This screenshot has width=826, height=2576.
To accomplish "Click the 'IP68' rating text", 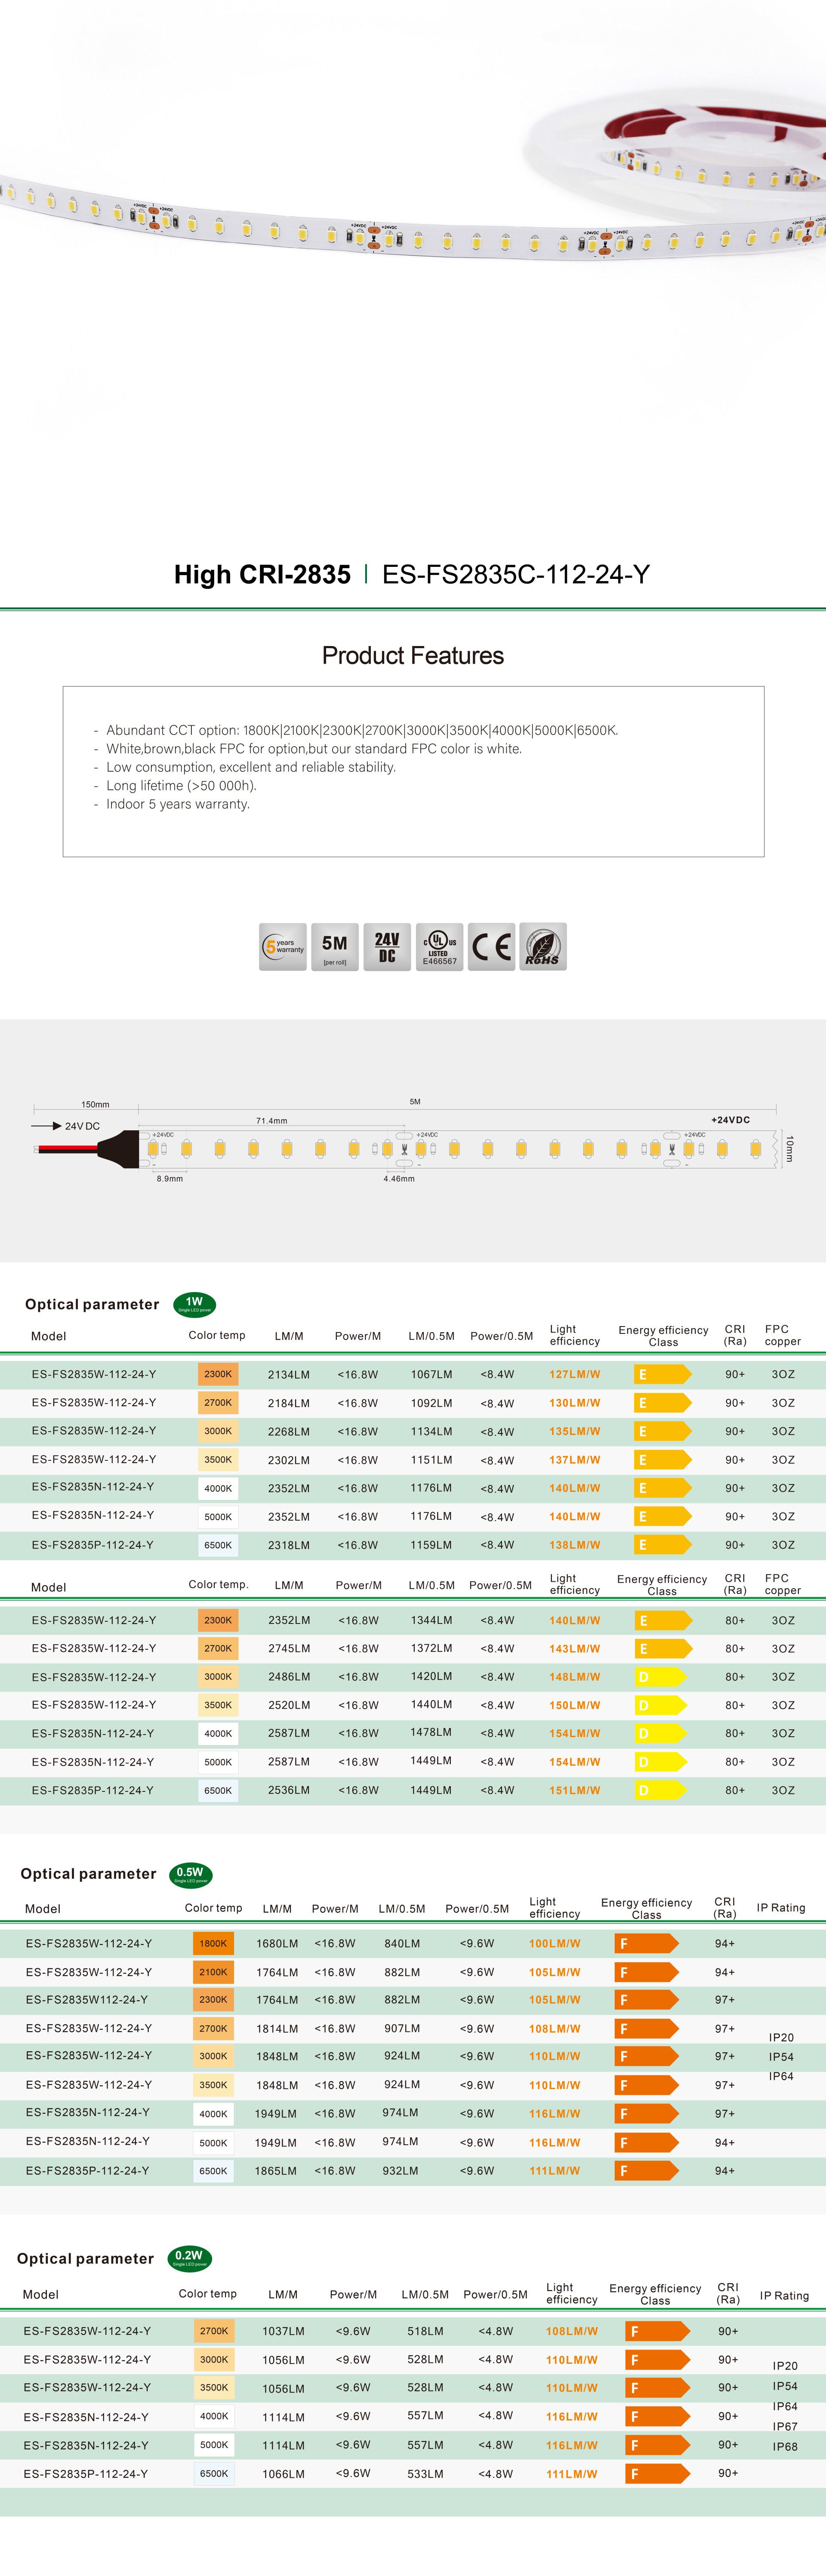I will 785,2447.
